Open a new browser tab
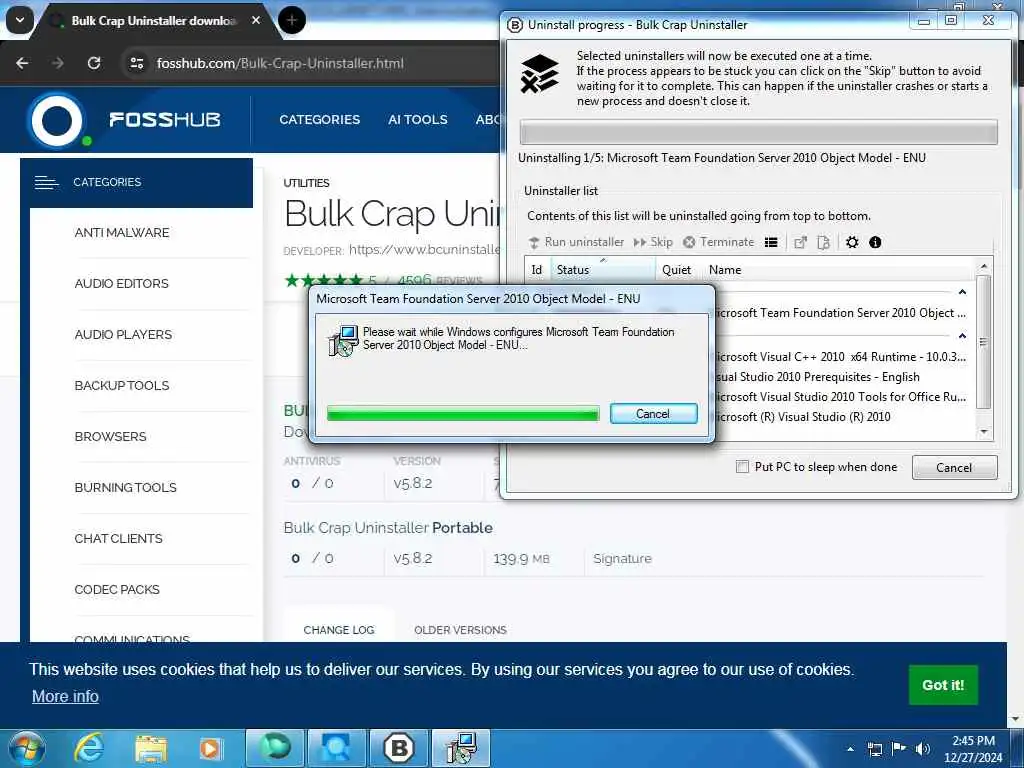 click(x=291, y=20)
